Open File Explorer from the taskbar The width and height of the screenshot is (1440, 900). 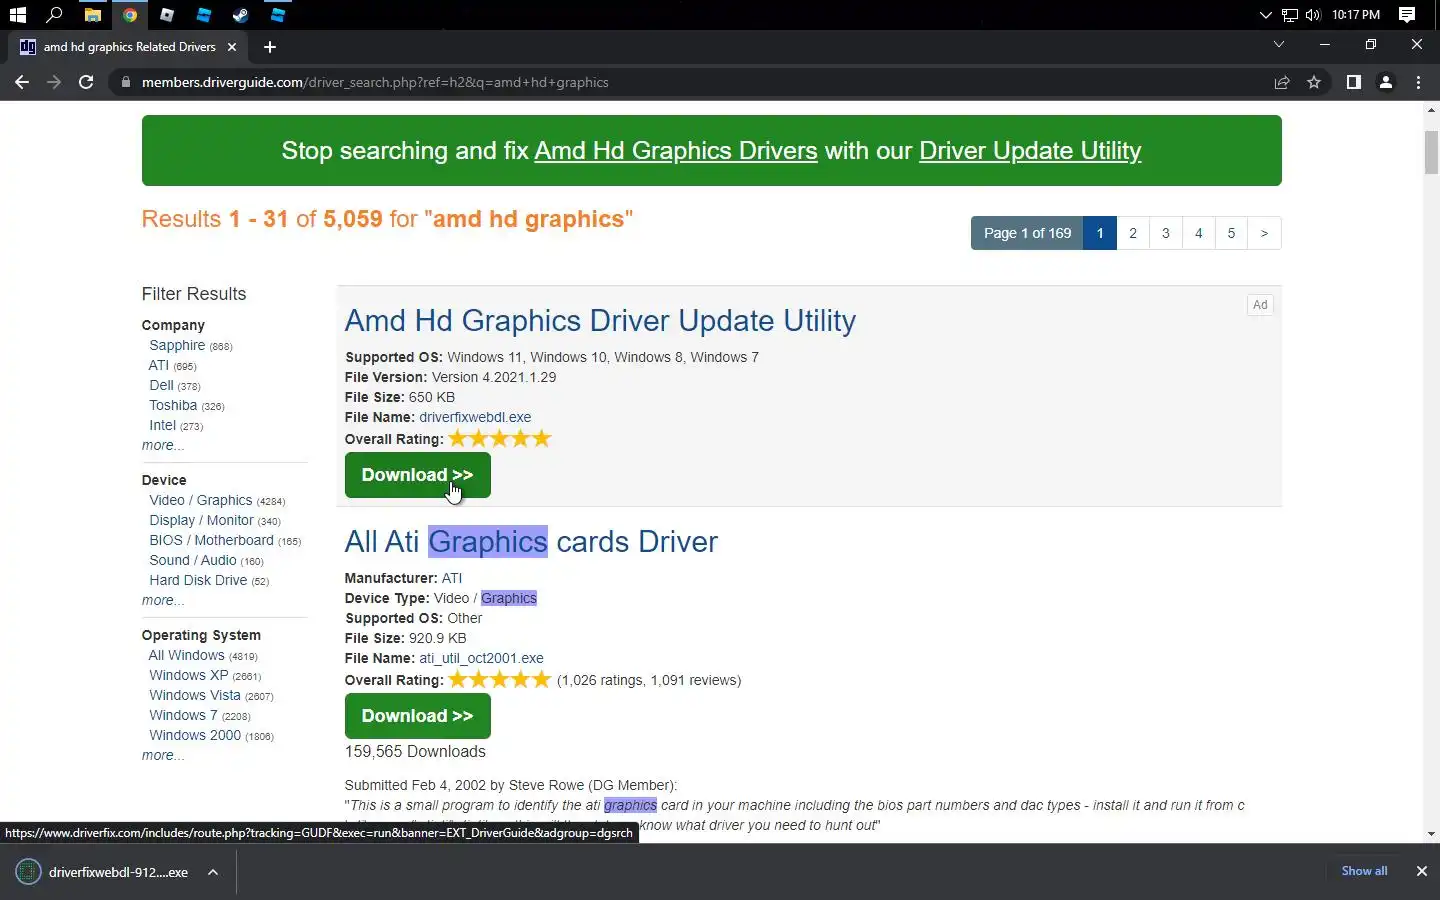pyautogui.click(x=92, y=15)
